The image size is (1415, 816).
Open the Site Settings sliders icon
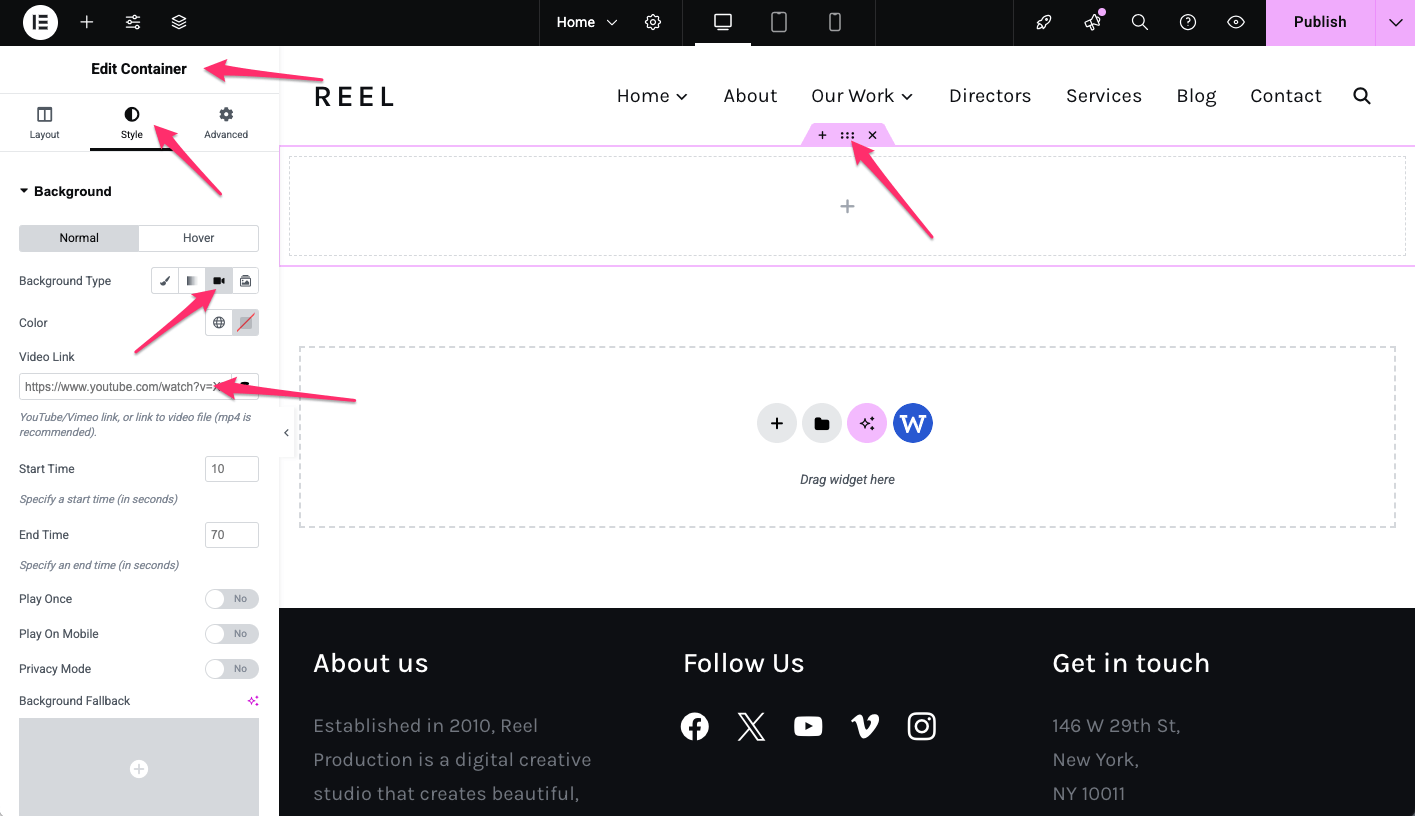(133, 22)
